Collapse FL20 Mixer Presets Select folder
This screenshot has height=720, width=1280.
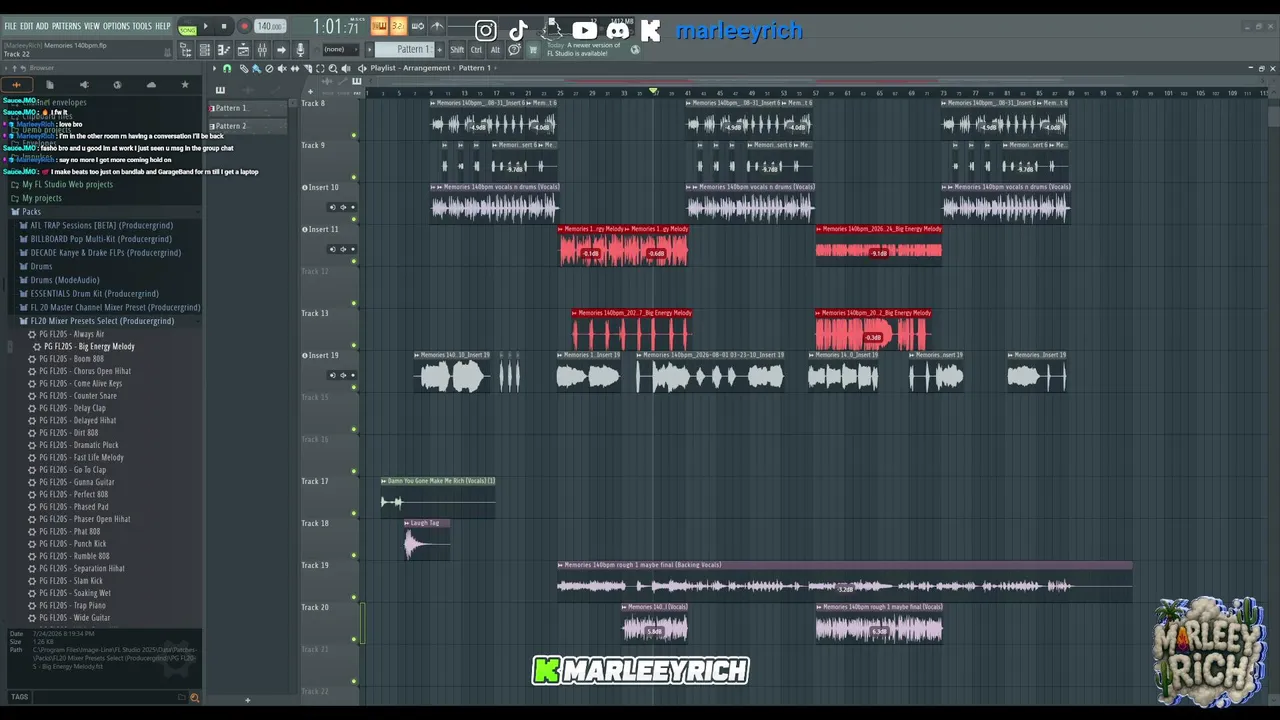[96, 321]
